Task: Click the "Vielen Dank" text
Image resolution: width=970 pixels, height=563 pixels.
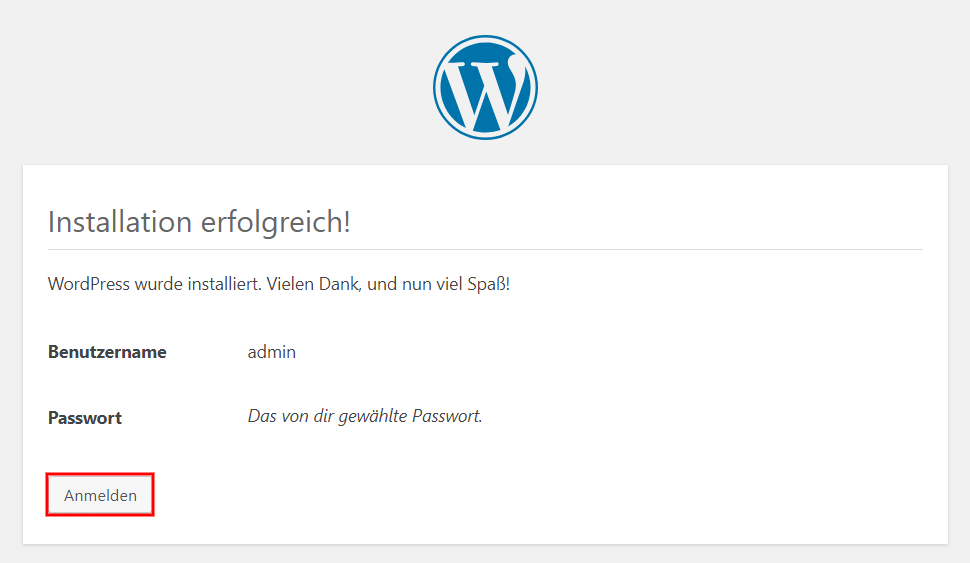Action: click(314, 284)
